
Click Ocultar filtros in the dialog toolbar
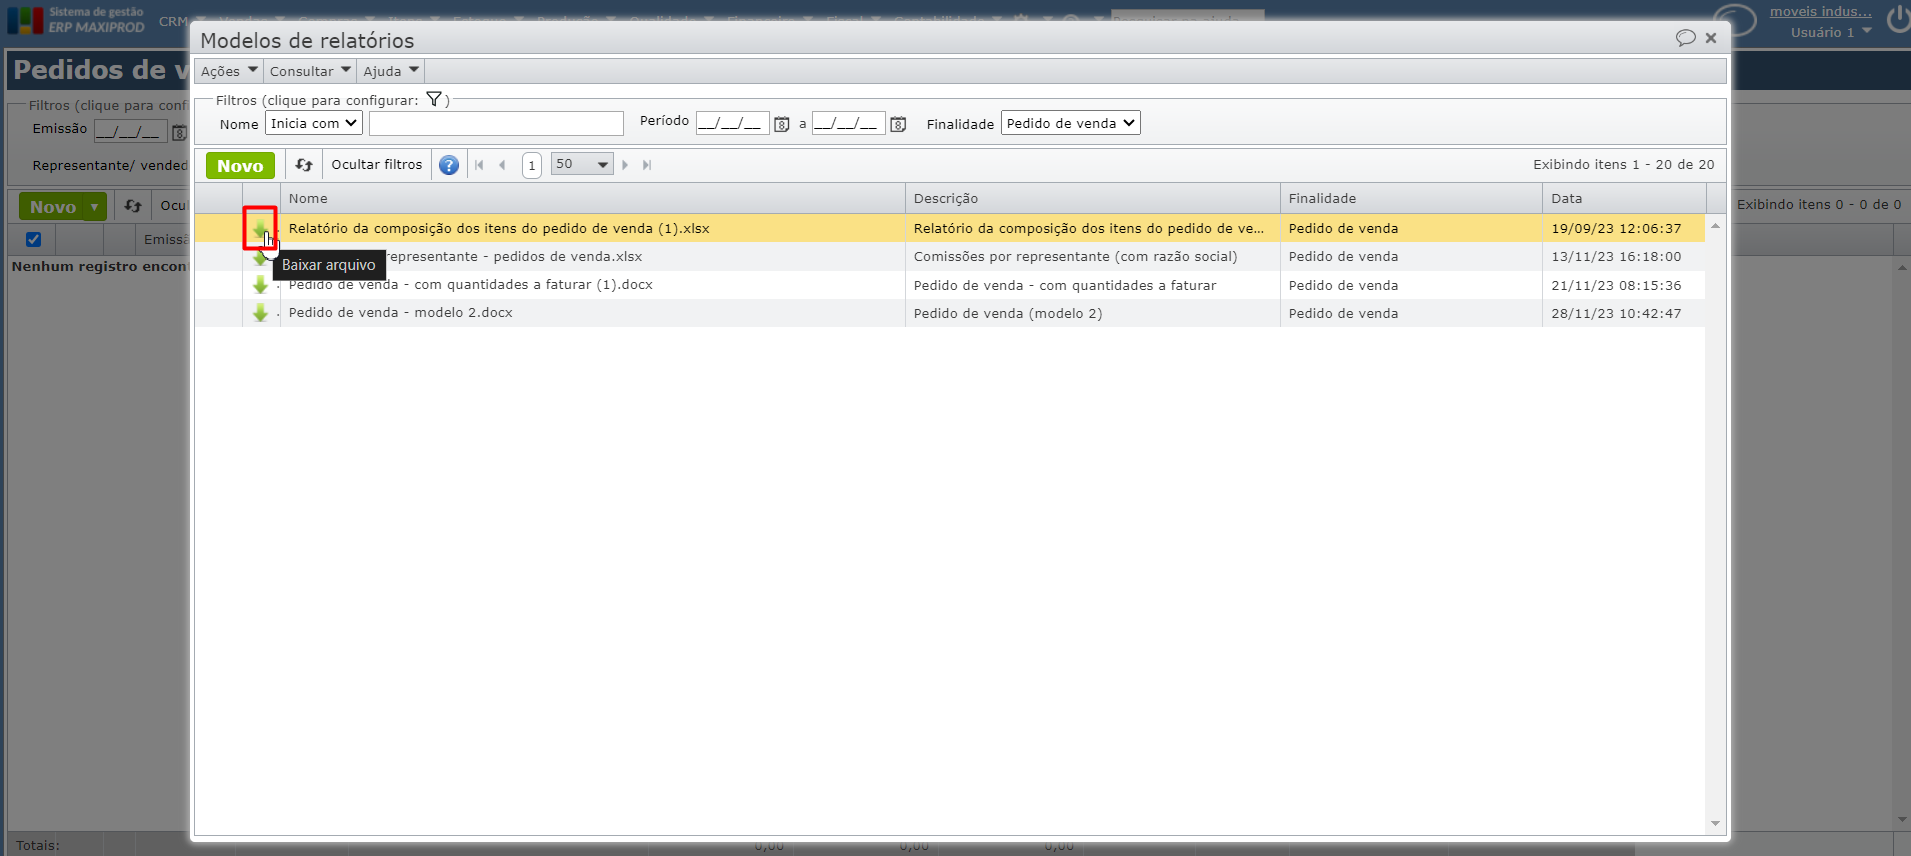click(377, 165)
